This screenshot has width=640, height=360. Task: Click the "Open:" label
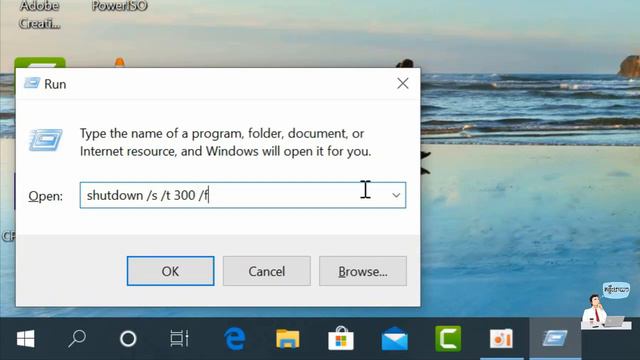pyautogui.click(x=45, y=196)
